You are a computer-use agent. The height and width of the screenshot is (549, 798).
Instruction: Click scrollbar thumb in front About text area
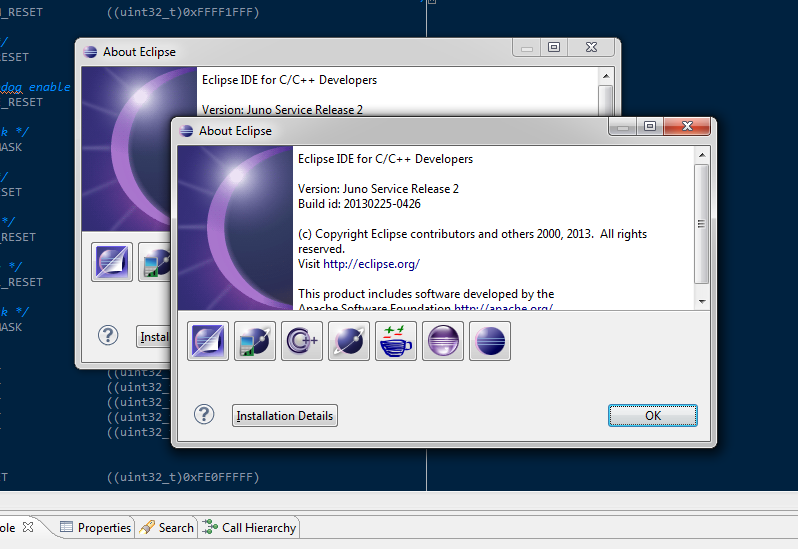[702, 222]
